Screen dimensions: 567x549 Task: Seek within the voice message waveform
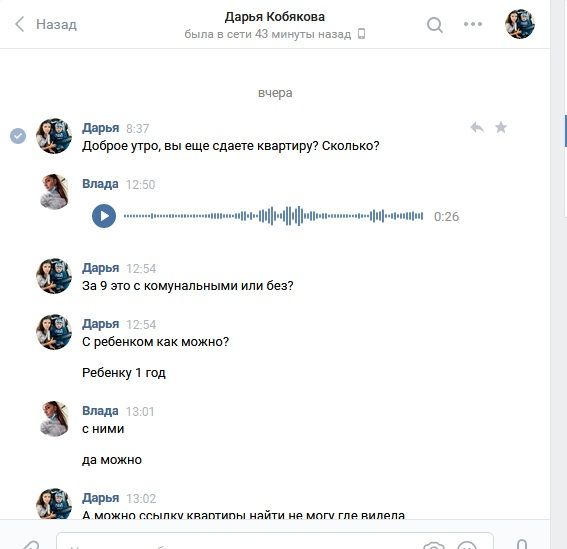coord(273,216)
